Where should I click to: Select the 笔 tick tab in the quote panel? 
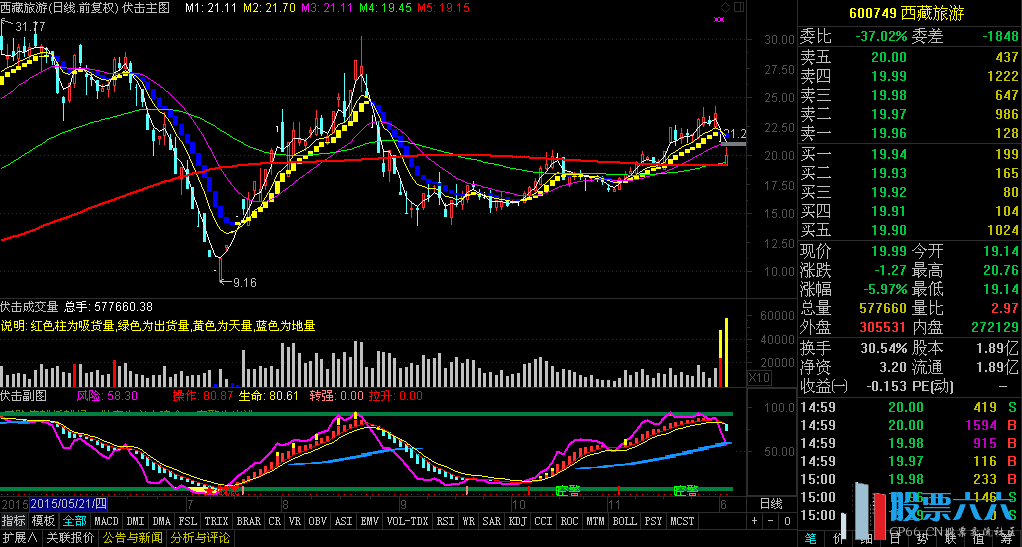(809, 538)
